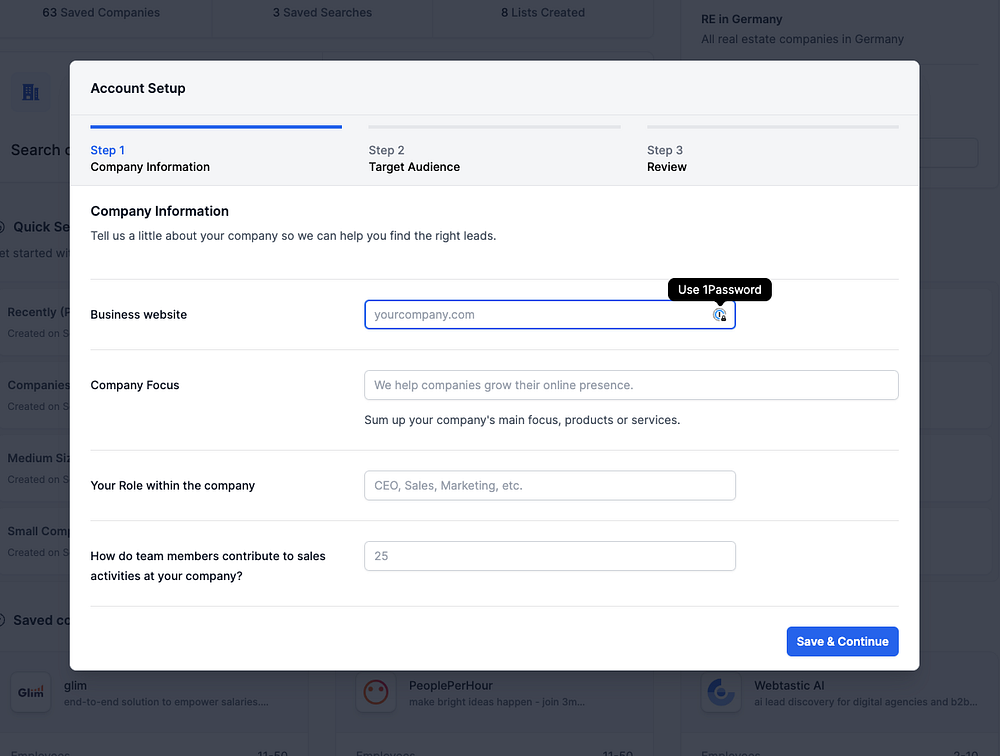This screenshot has height=756, width=1000.
Task: Jump to Step 3 Review
Action: coord(666,158)
